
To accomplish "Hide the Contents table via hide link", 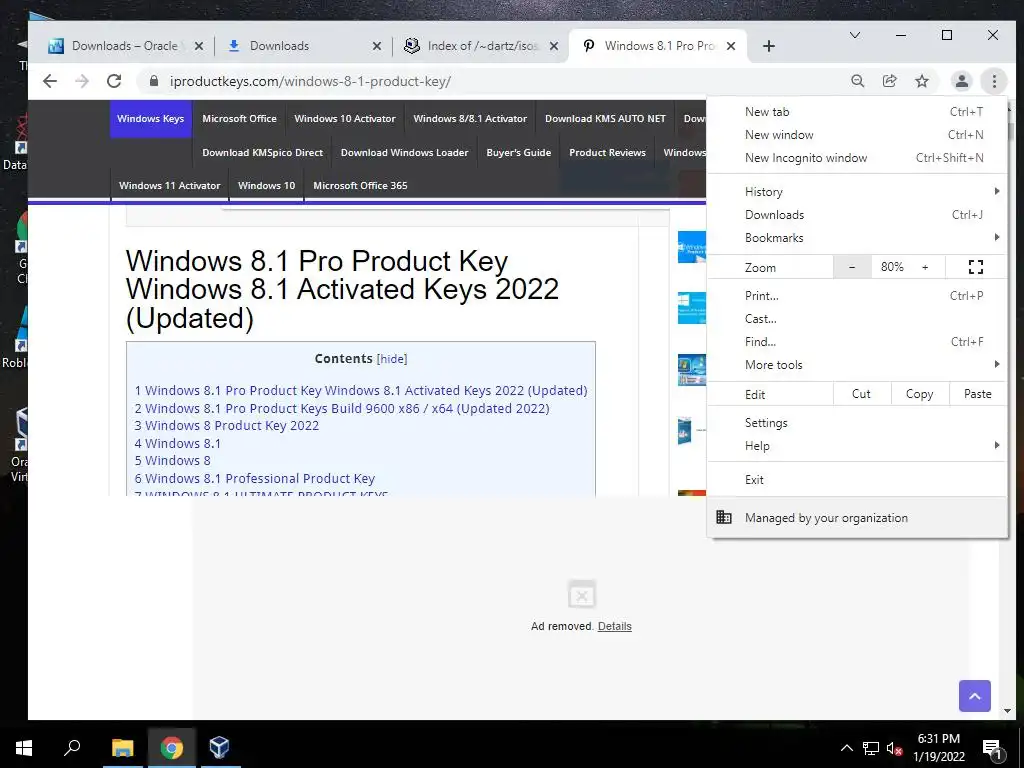I will (x=392, y=359).
